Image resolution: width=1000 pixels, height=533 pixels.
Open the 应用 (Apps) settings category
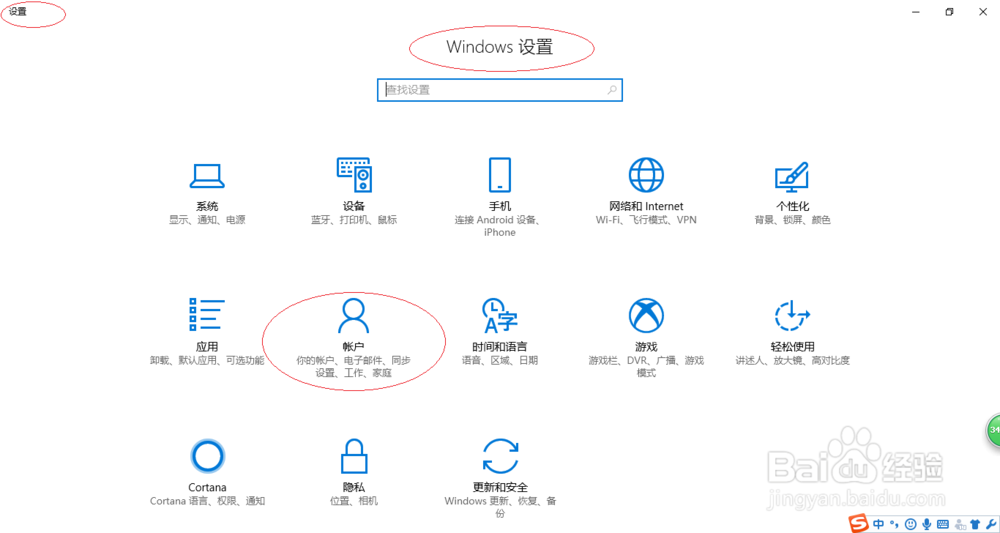coord(207,332)
